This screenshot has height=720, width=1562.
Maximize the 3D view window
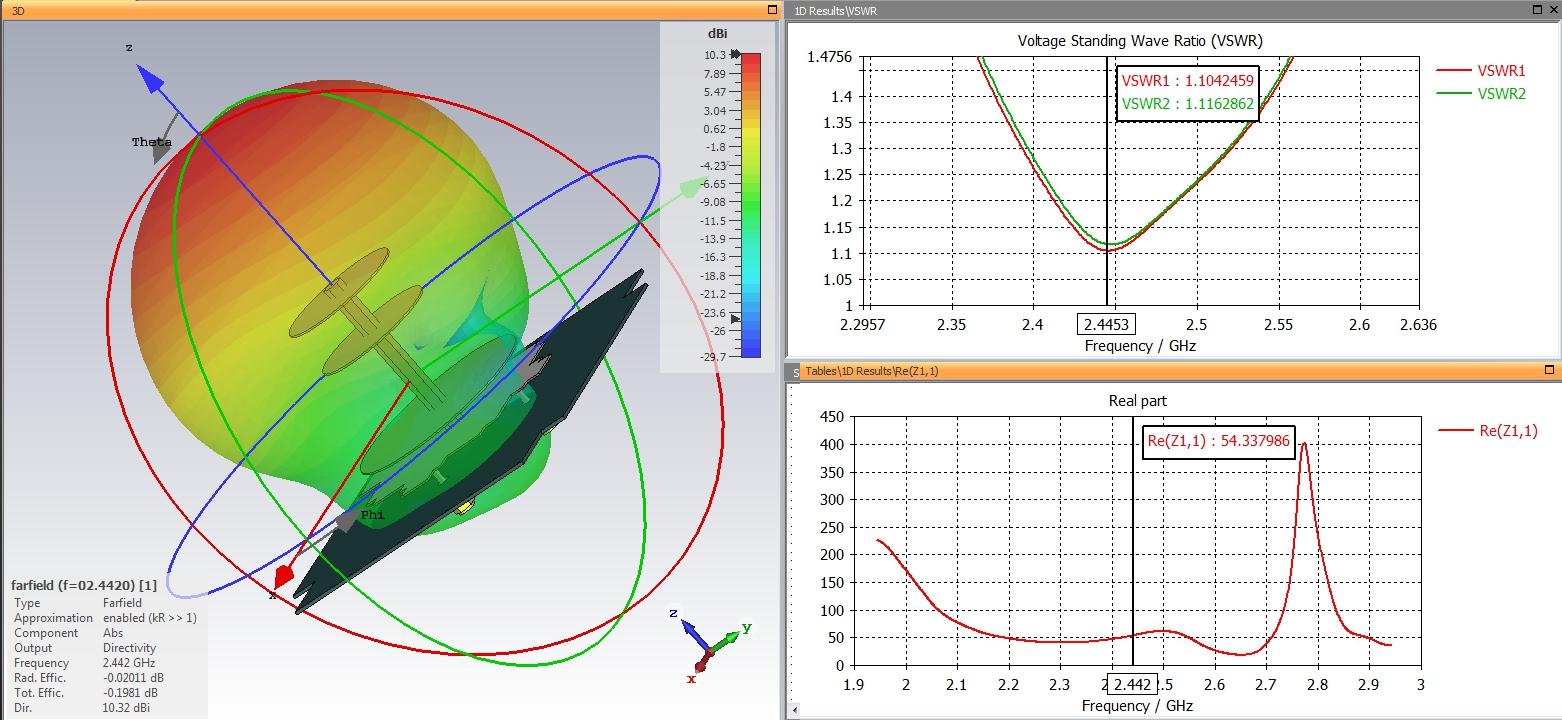click(772, 9)
